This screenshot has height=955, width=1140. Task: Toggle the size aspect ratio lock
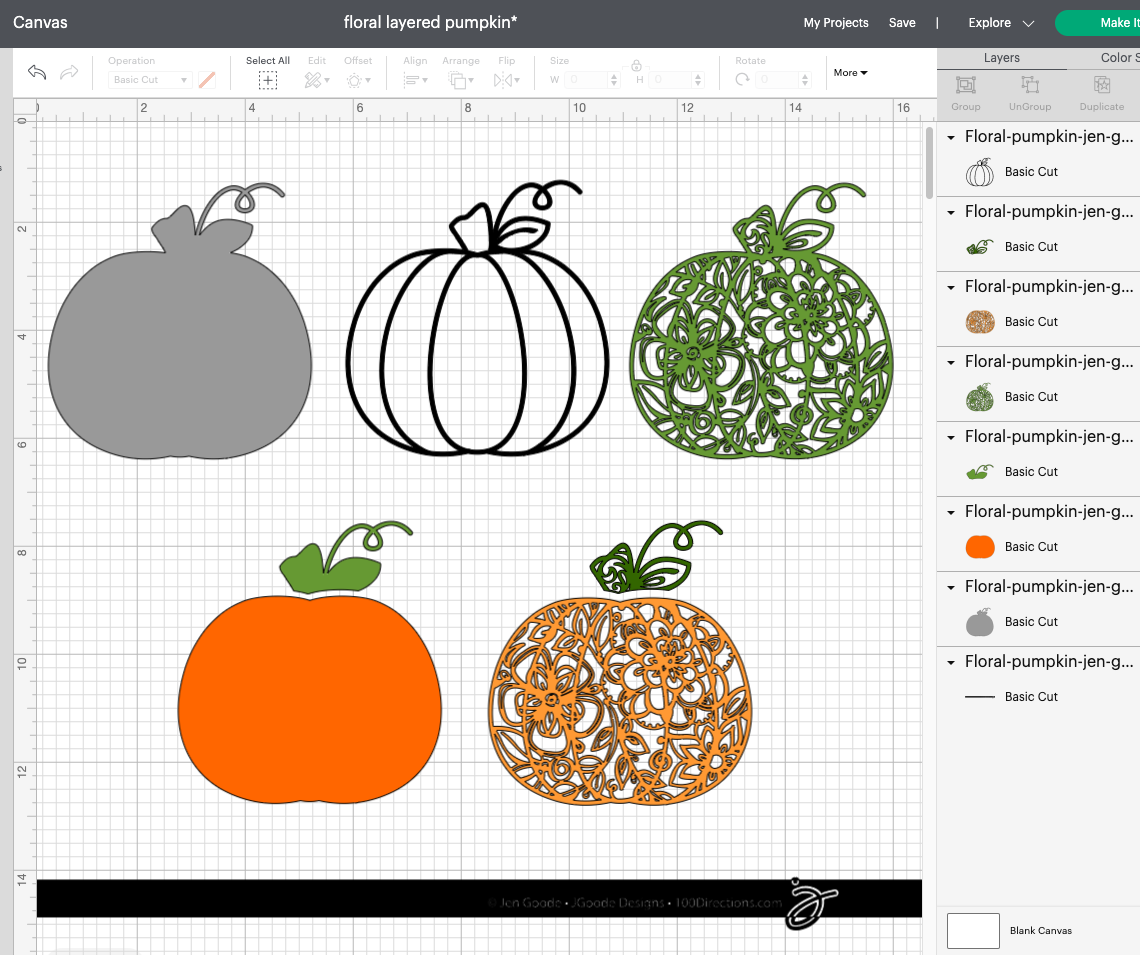click(x=635, y=66)
